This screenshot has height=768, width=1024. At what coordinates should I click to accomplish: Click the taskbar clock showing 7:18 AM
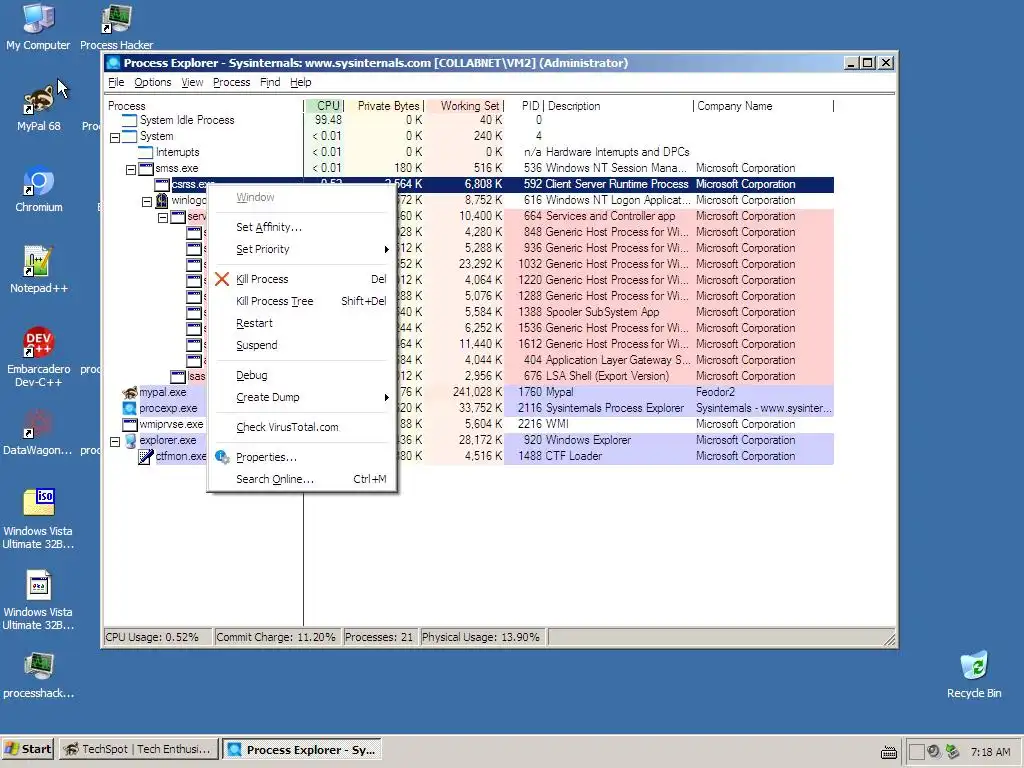tap(990, 752)
